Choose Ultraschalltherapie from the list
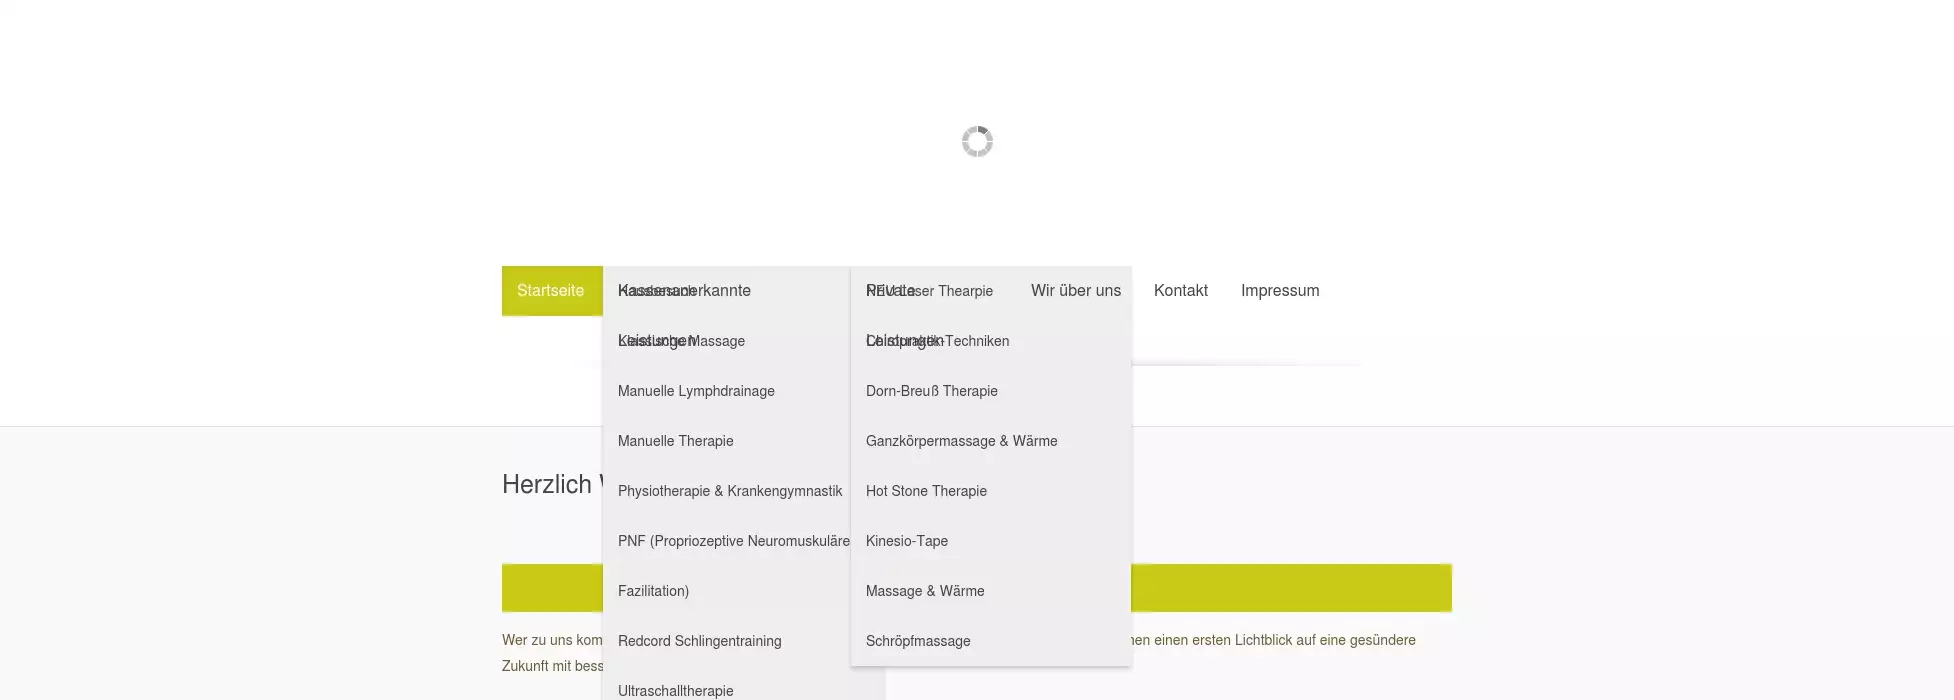 (x=675, y=690)
